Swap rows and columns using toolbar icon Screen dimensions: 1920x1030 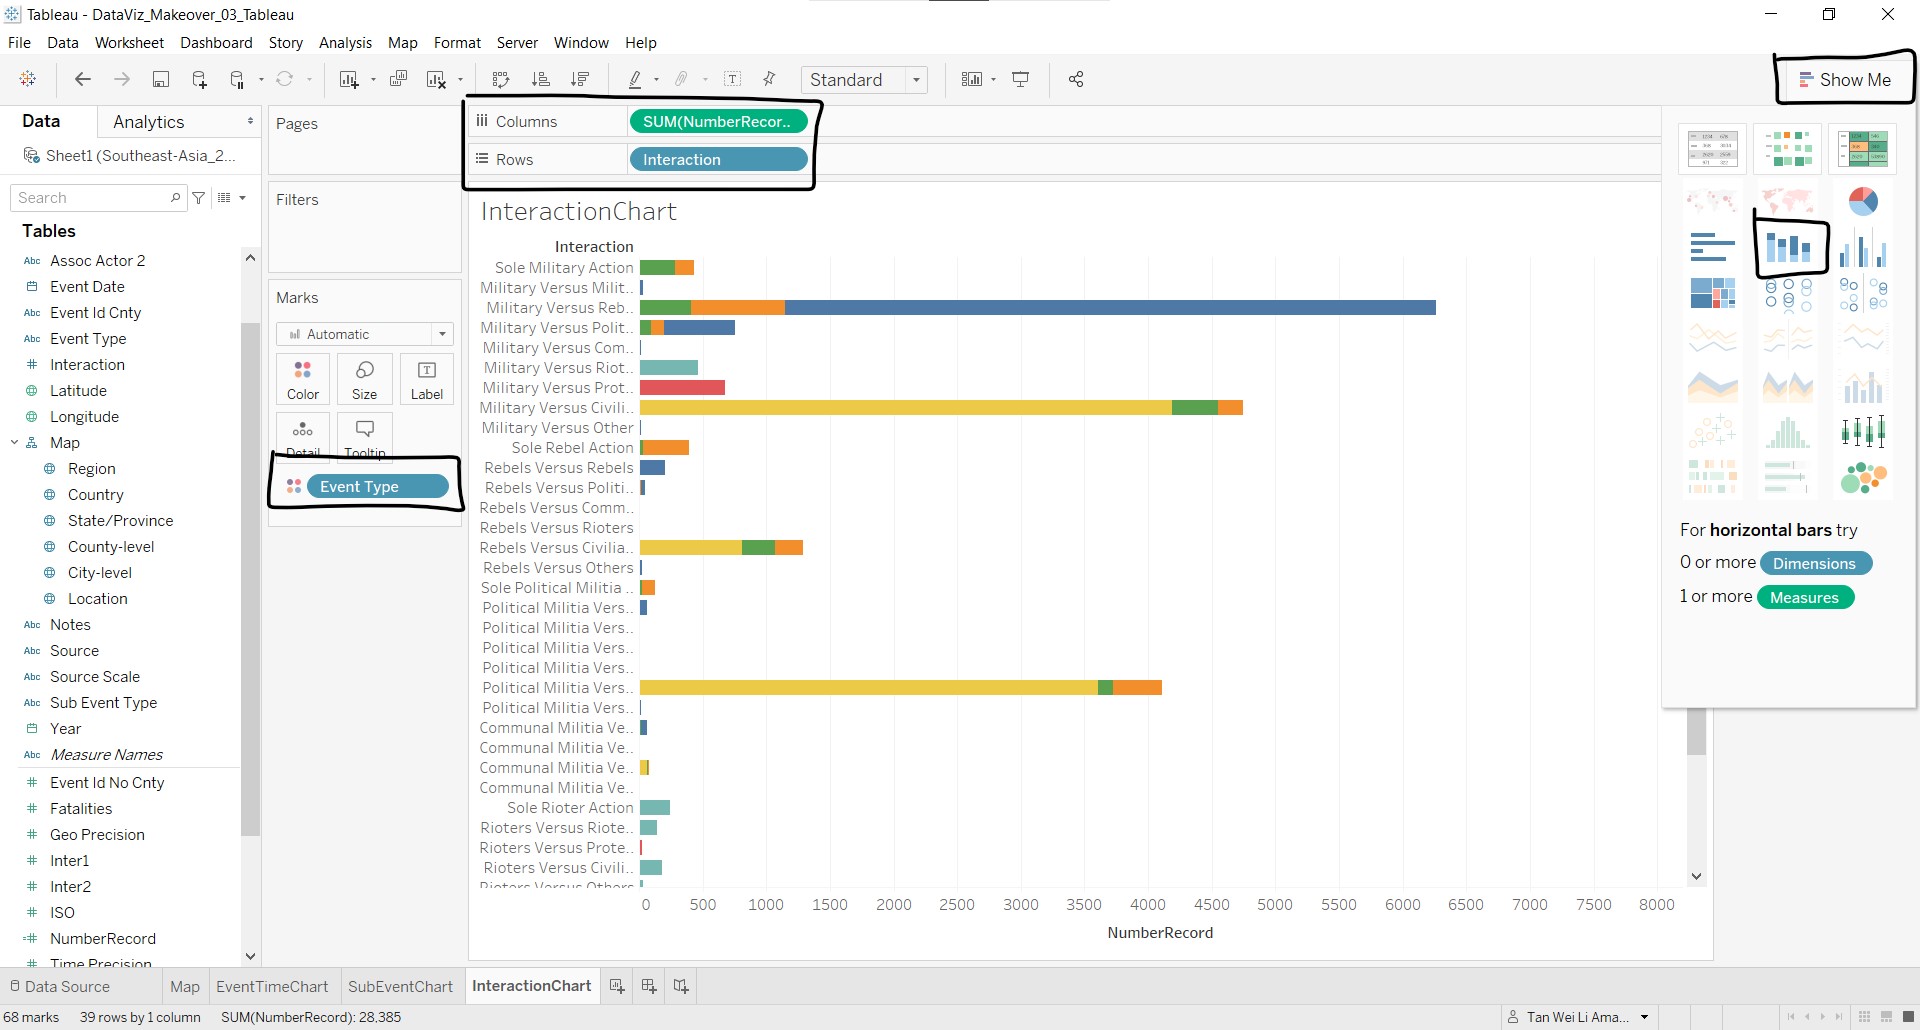click(501, 80)
